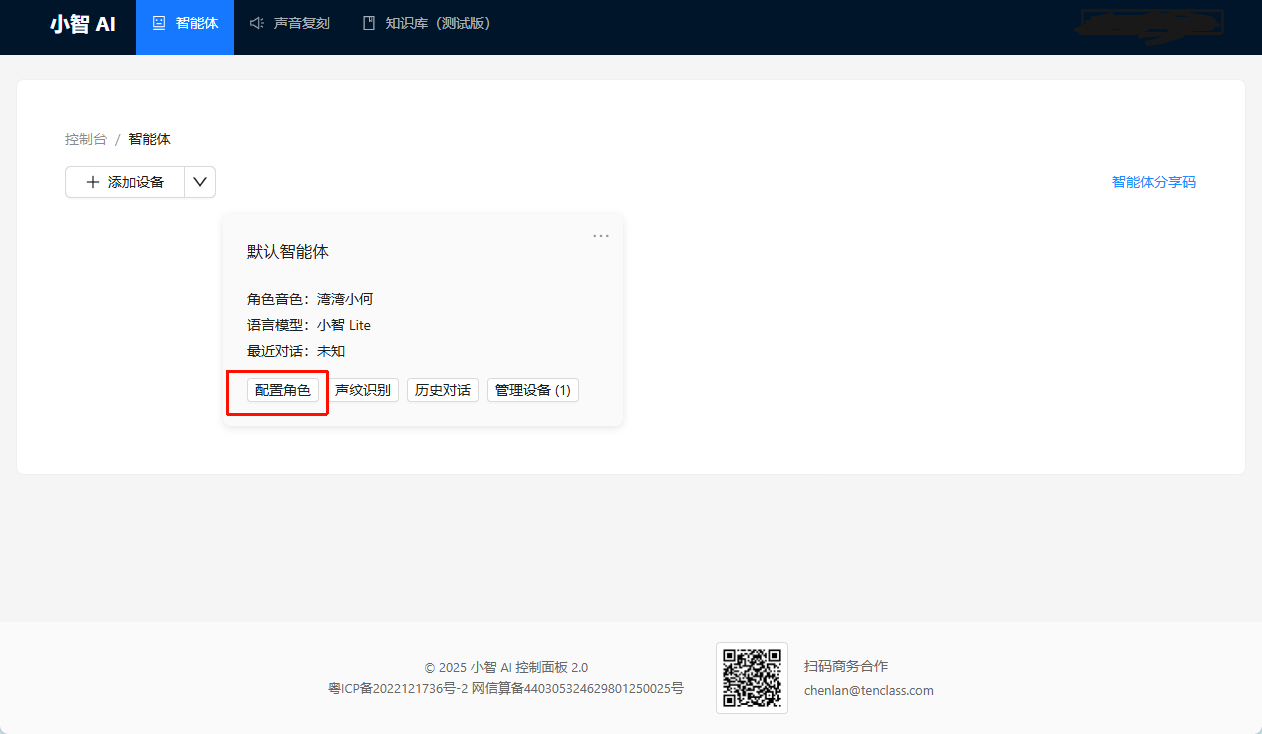Image resolution: width=1262 pixels, height=734 pixels.
Task: Click the chenlan@tenclass.com email address
Action: point(868,690)
